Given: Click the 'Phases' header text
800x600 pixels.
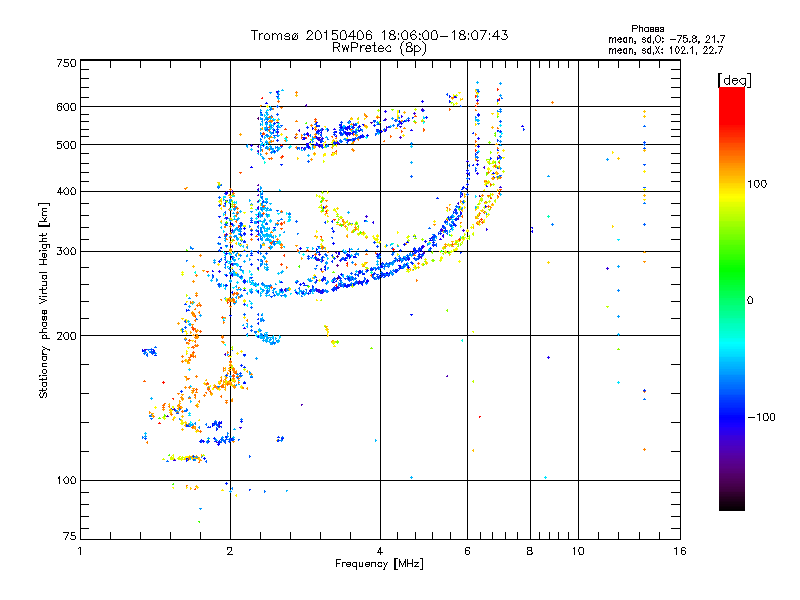Looking at the screenshot, I should point(647,29).
